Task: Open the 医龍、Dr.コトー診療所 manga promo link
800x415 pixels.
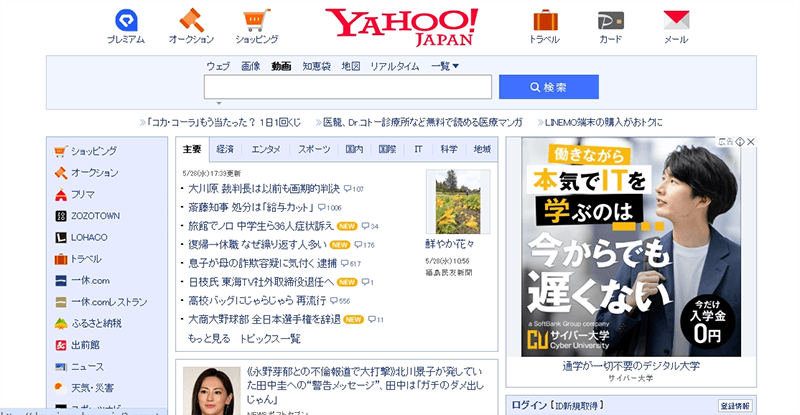Action: [x=423, y=123]
